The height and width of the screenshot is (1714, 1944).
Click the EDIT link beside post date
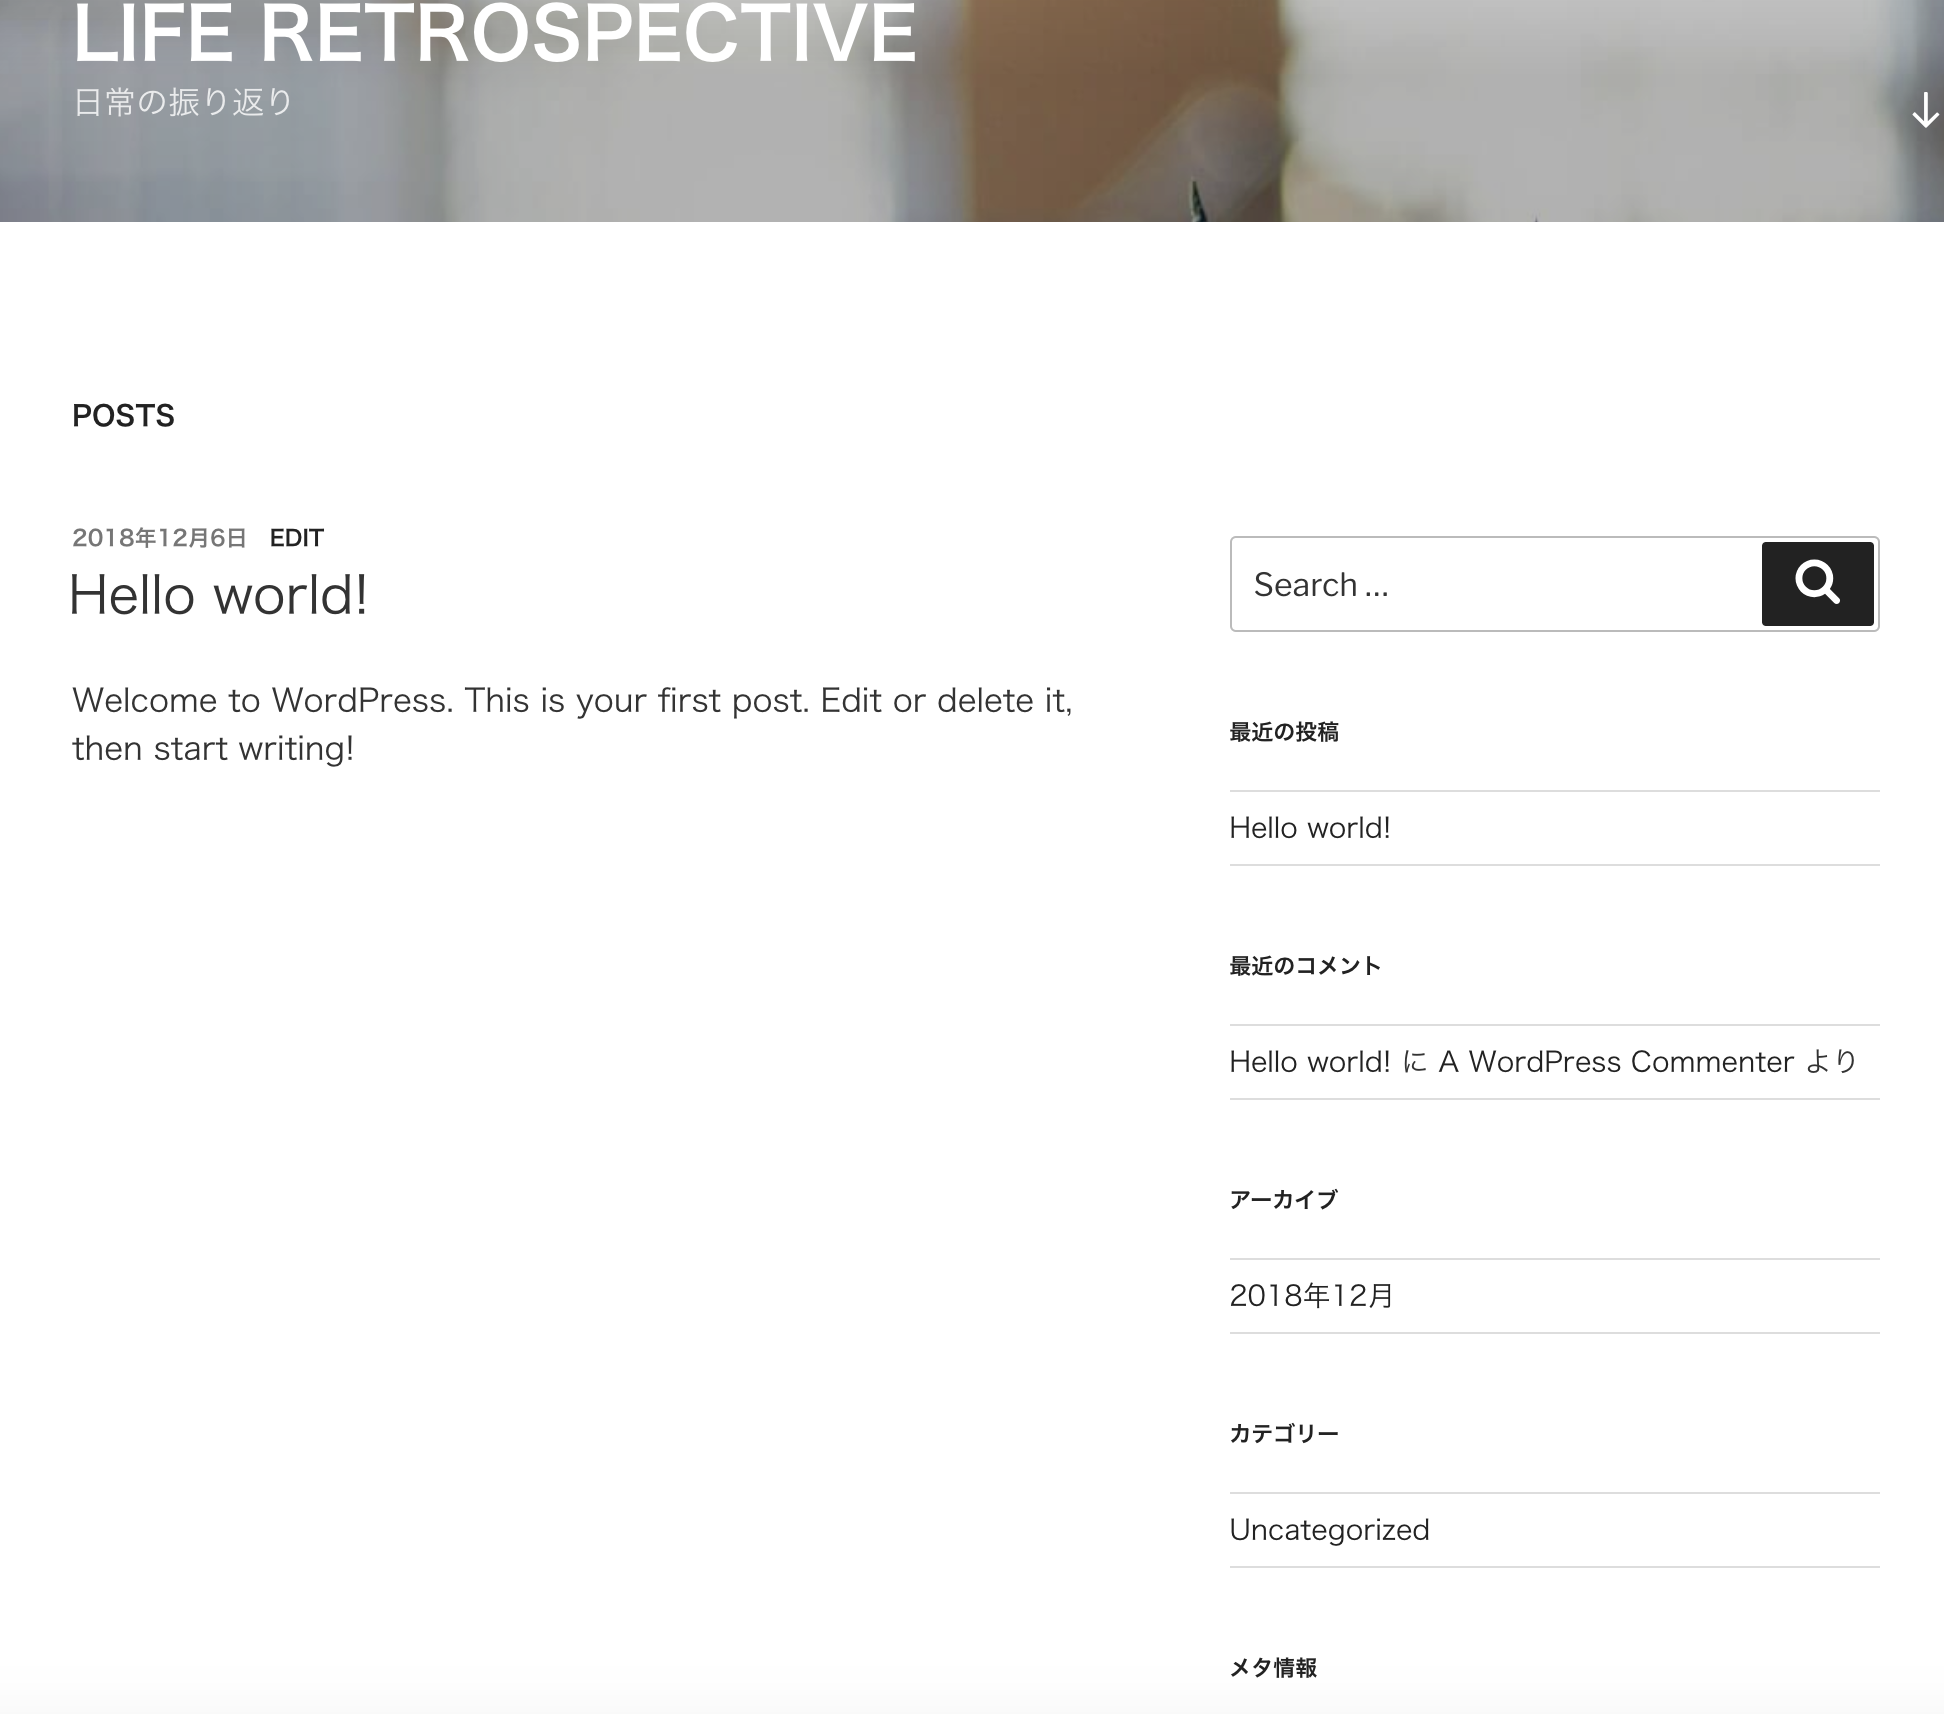[296, 538]
